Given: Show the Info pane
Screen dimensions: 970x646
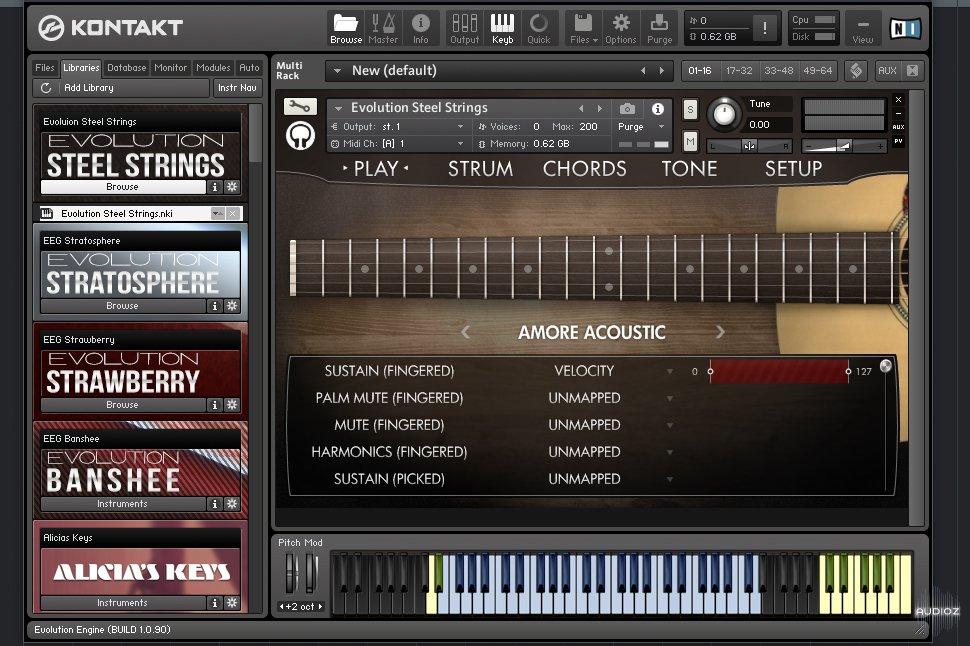Looking at the screenshot, I should (421, 28).
